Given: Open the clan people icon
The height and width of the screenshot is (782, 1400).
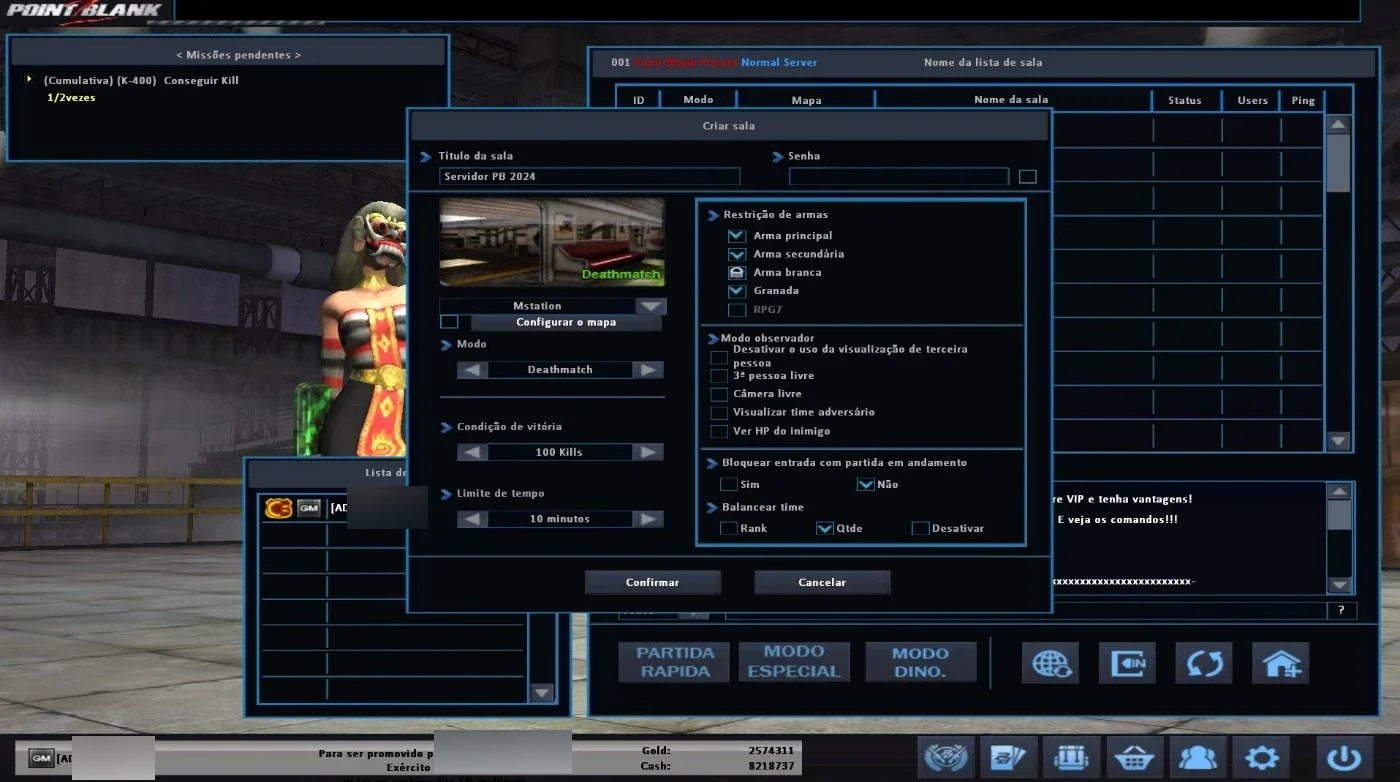Looking at the screenshot, I should pyautogui.click(x=1198, y=757).
